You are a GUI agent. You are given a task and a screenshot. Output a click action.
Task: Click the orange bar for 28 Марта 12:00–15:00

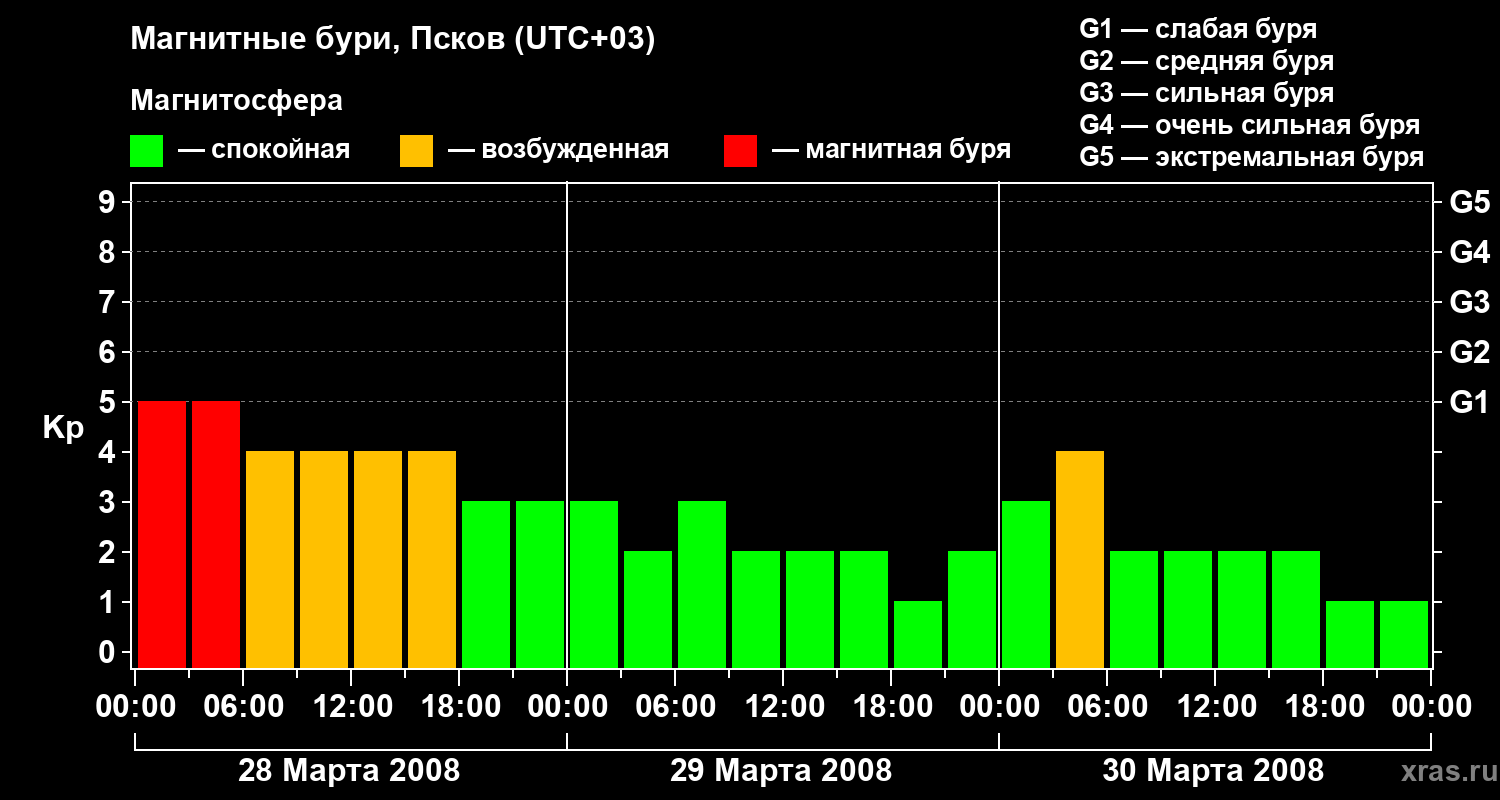[x=378, y=559]
